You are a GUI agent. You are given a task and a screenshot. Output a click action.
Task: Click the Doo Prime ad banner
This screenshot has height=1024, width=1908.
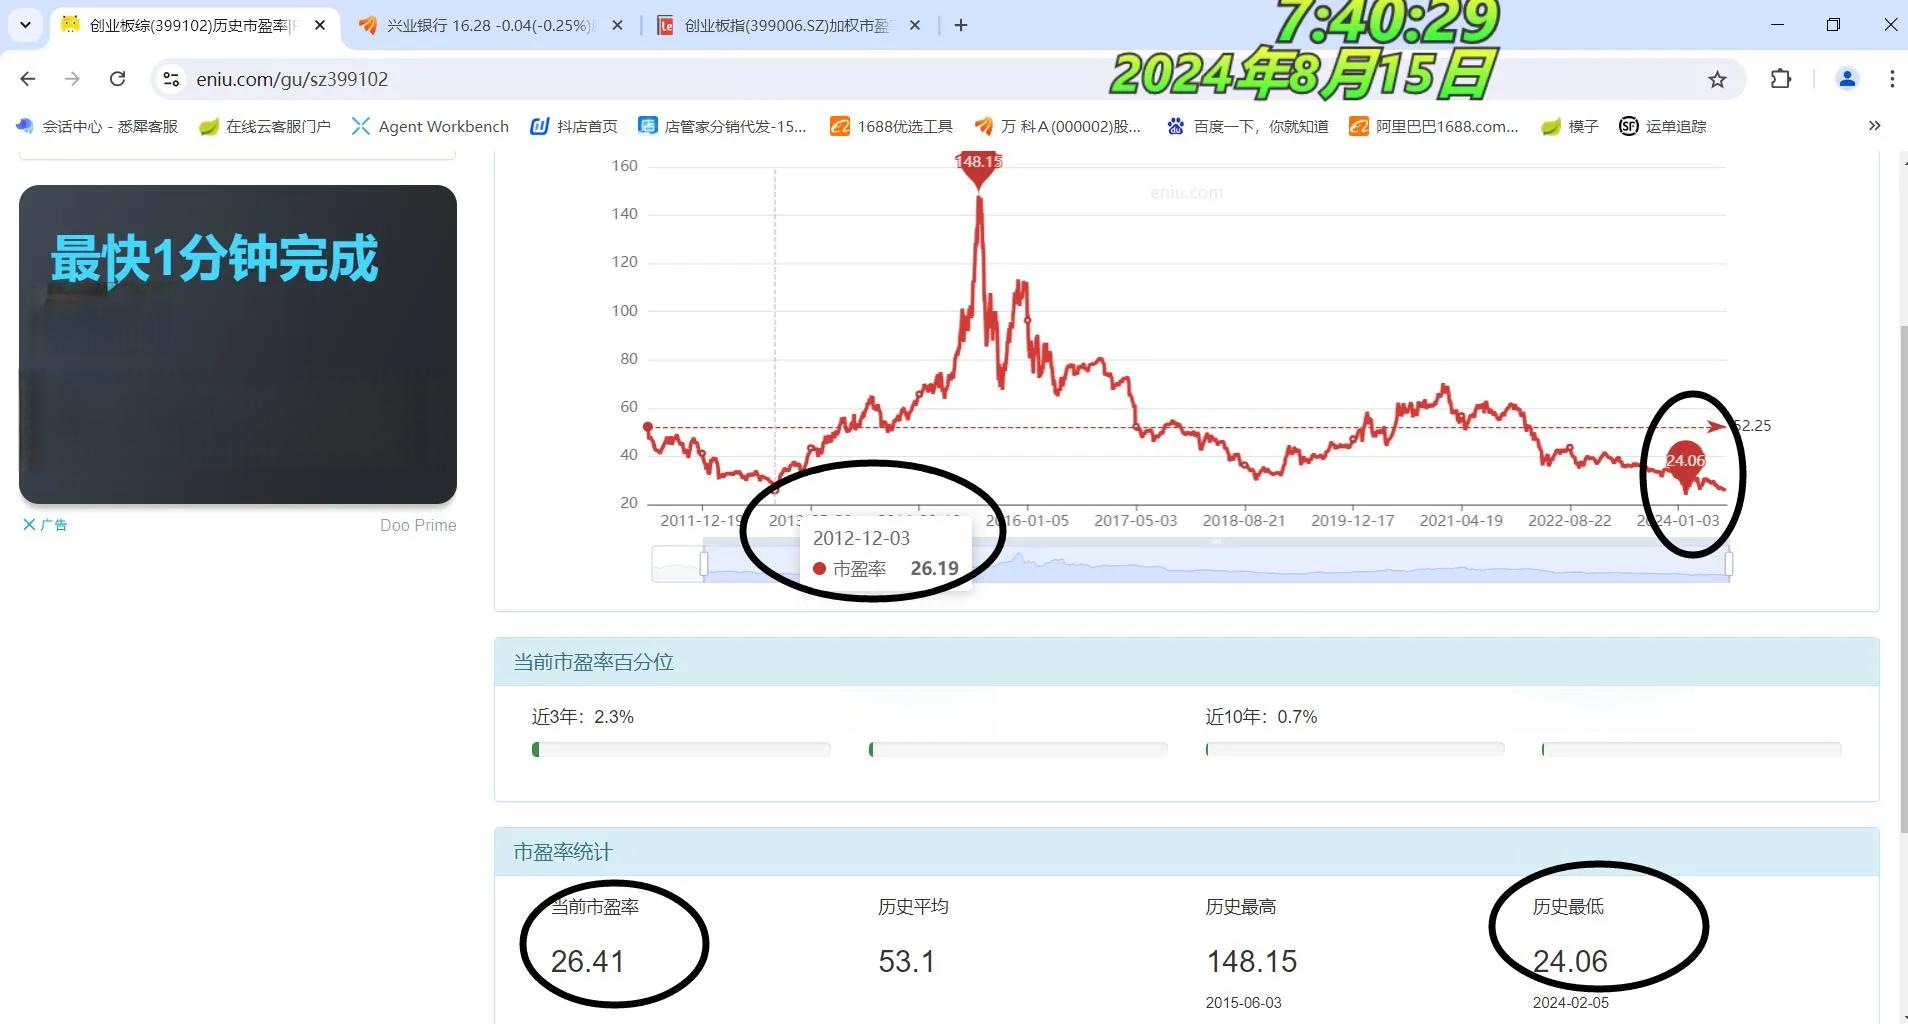417,524
